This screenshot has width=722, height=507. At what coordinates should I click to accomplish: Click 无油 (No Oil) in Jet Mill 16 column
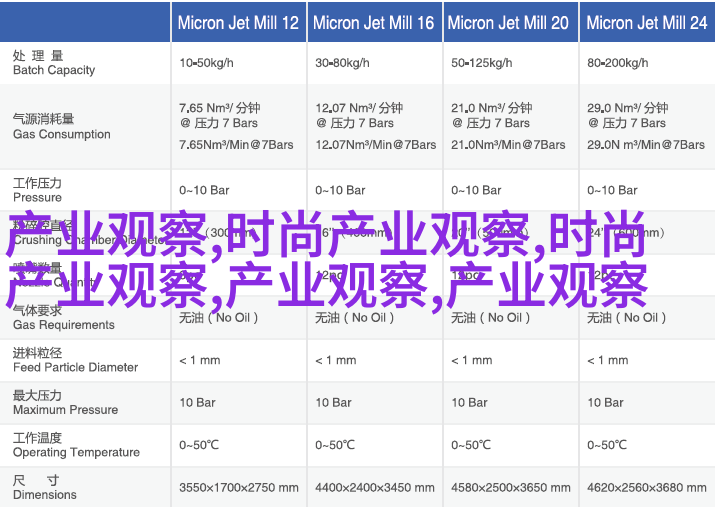(x=354, y=317)
